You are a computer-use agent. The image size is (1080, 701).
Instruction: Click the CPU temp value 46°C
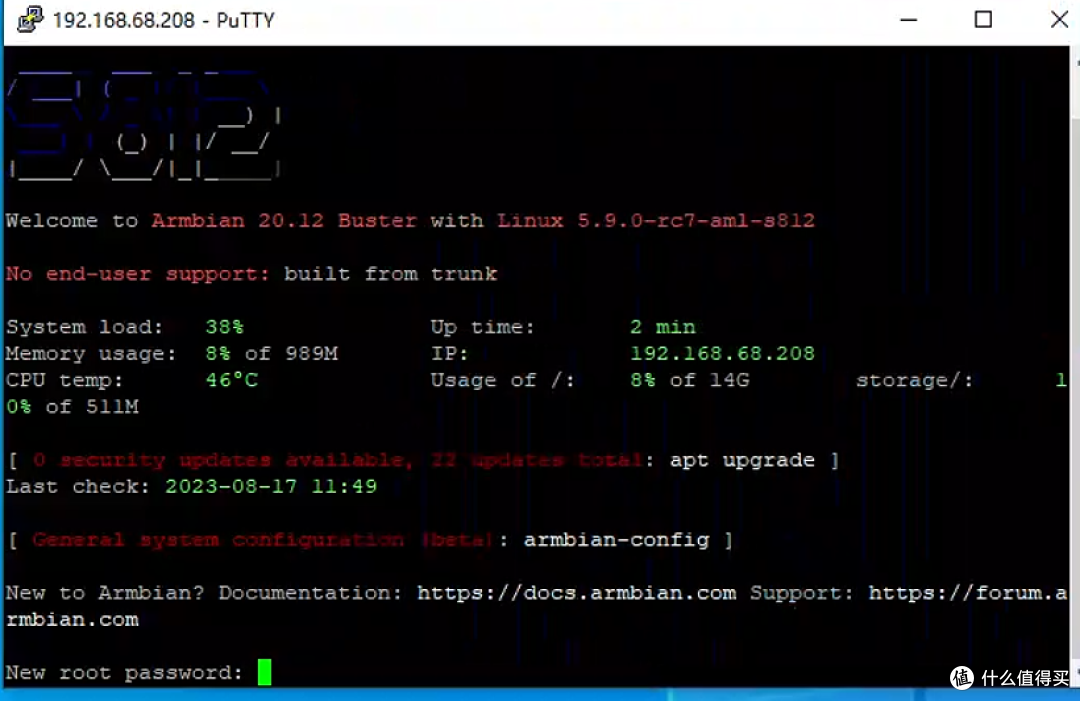(x=231, y=380)
